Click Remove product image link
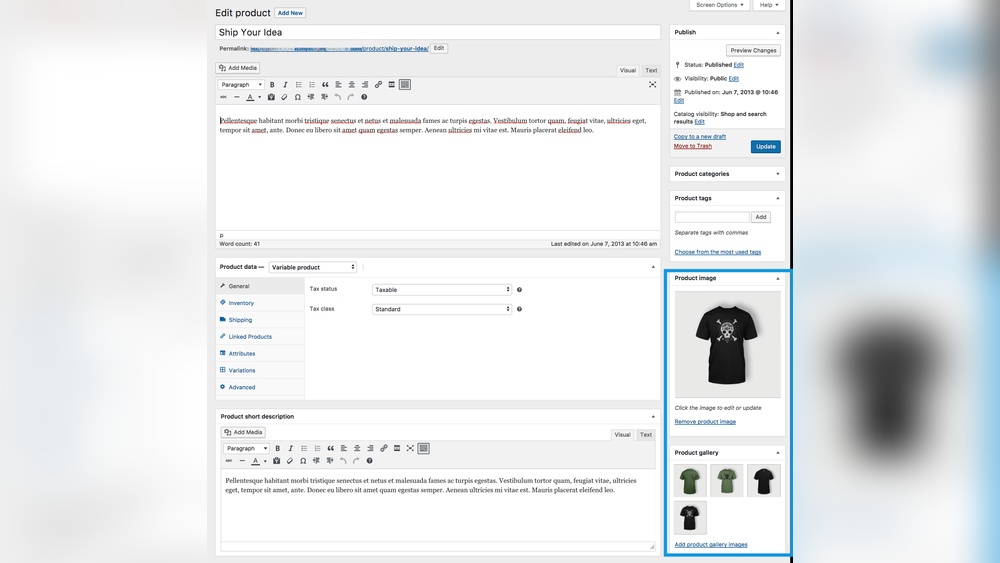The width and height of the screenshot is (1000, 563). (x=705, y=421)
